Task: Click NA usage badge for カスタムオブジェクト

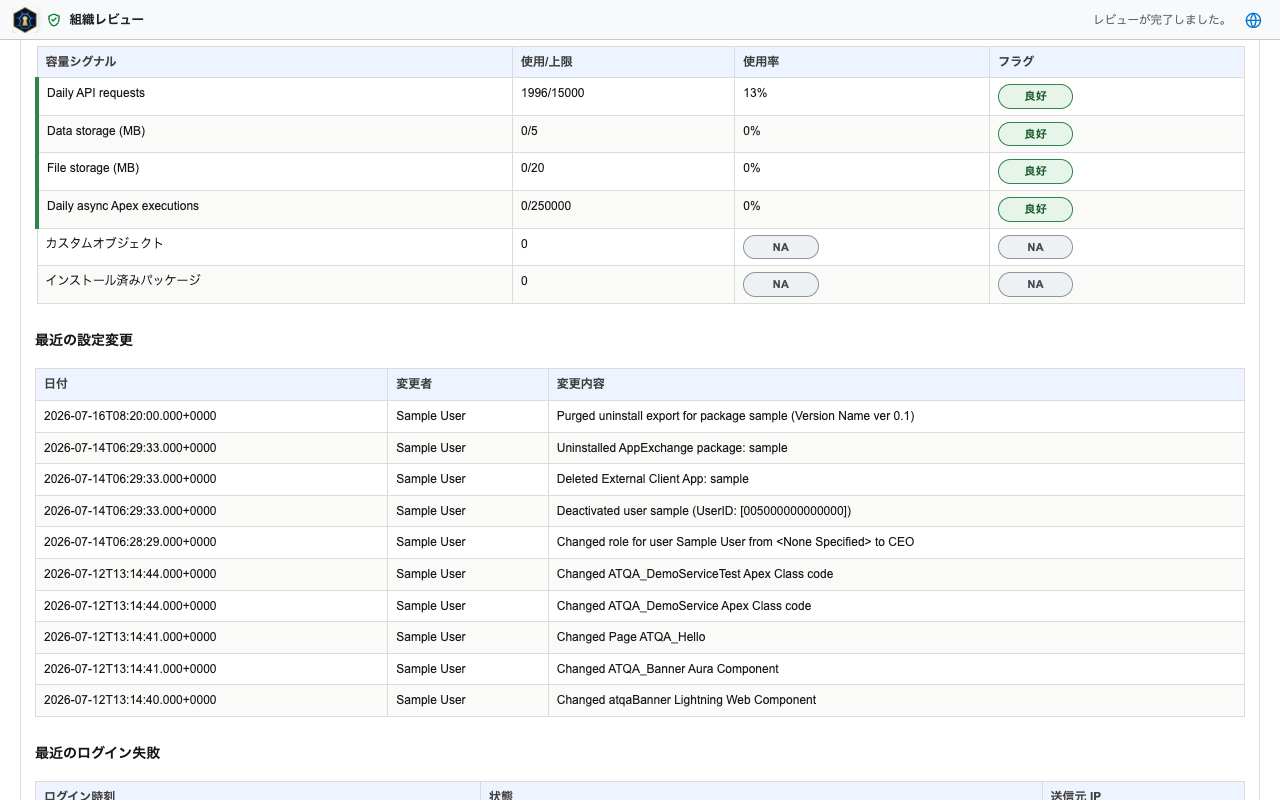Action: [781, 247]
